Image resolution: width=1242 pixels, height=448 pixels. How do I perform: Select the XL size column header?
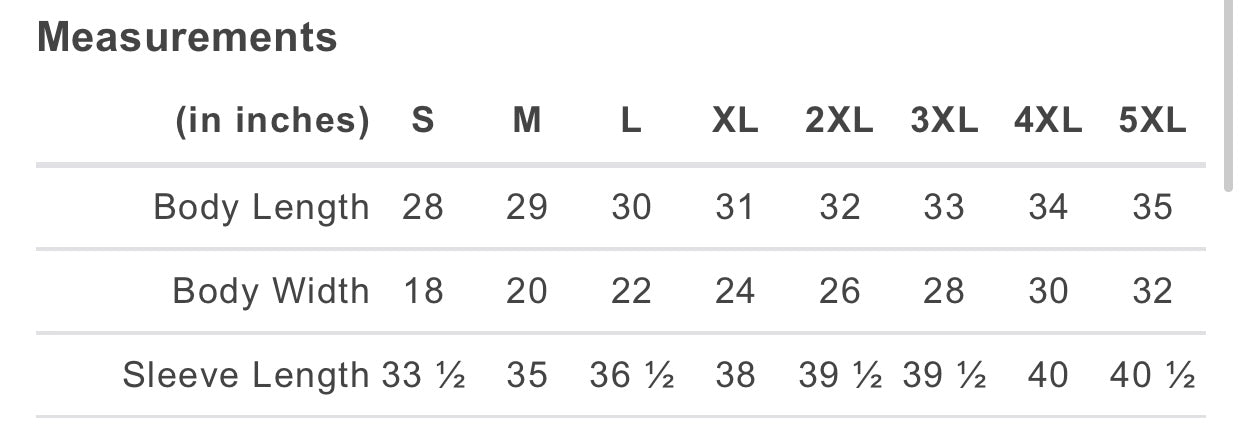tap(735, 121)
